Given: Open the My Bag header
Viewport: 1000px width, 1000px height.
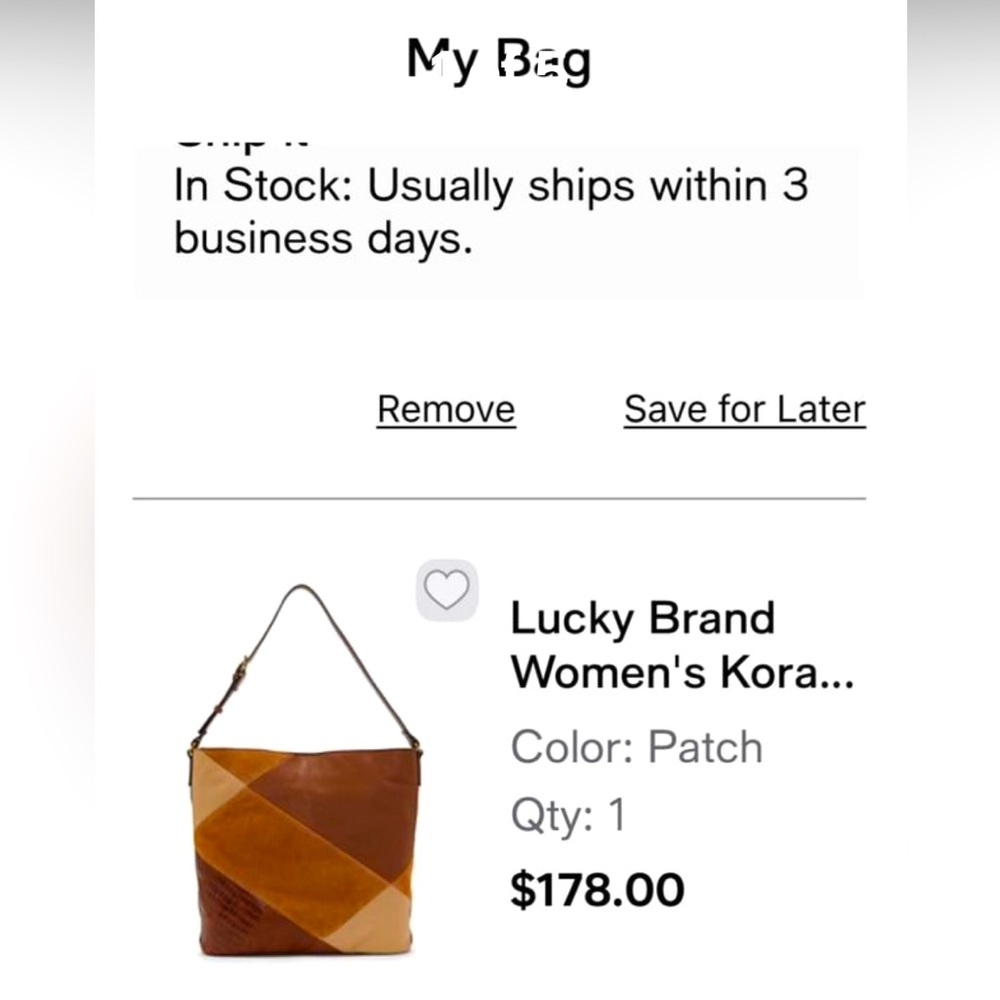Looking at the screenshot, I should tap(499, 60).
